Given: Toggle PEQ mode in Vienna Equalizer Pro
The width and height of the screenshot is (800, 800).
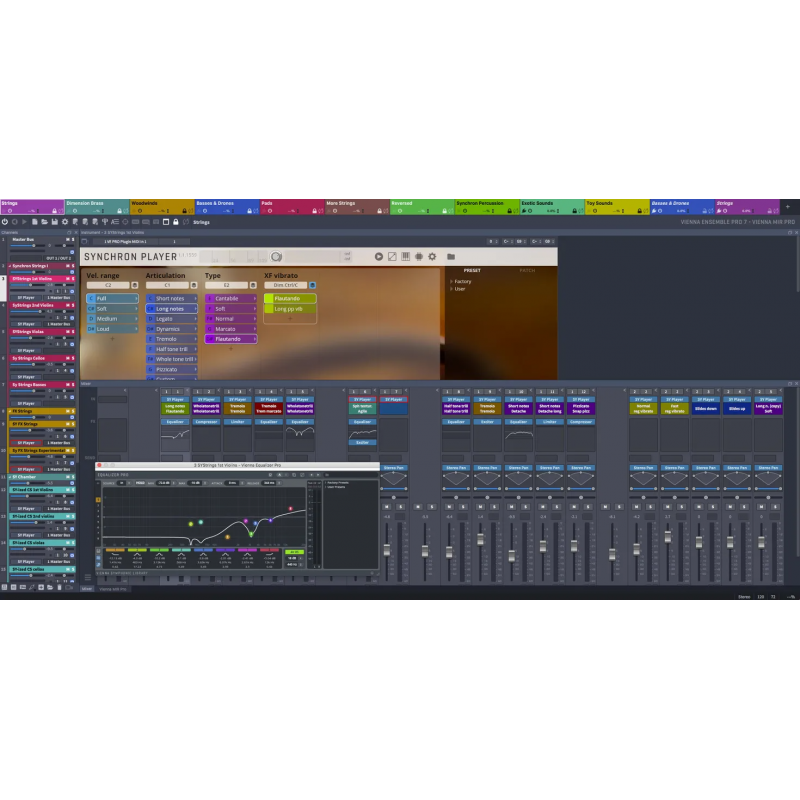Looking at the screenshot, I should pos(140,482).
